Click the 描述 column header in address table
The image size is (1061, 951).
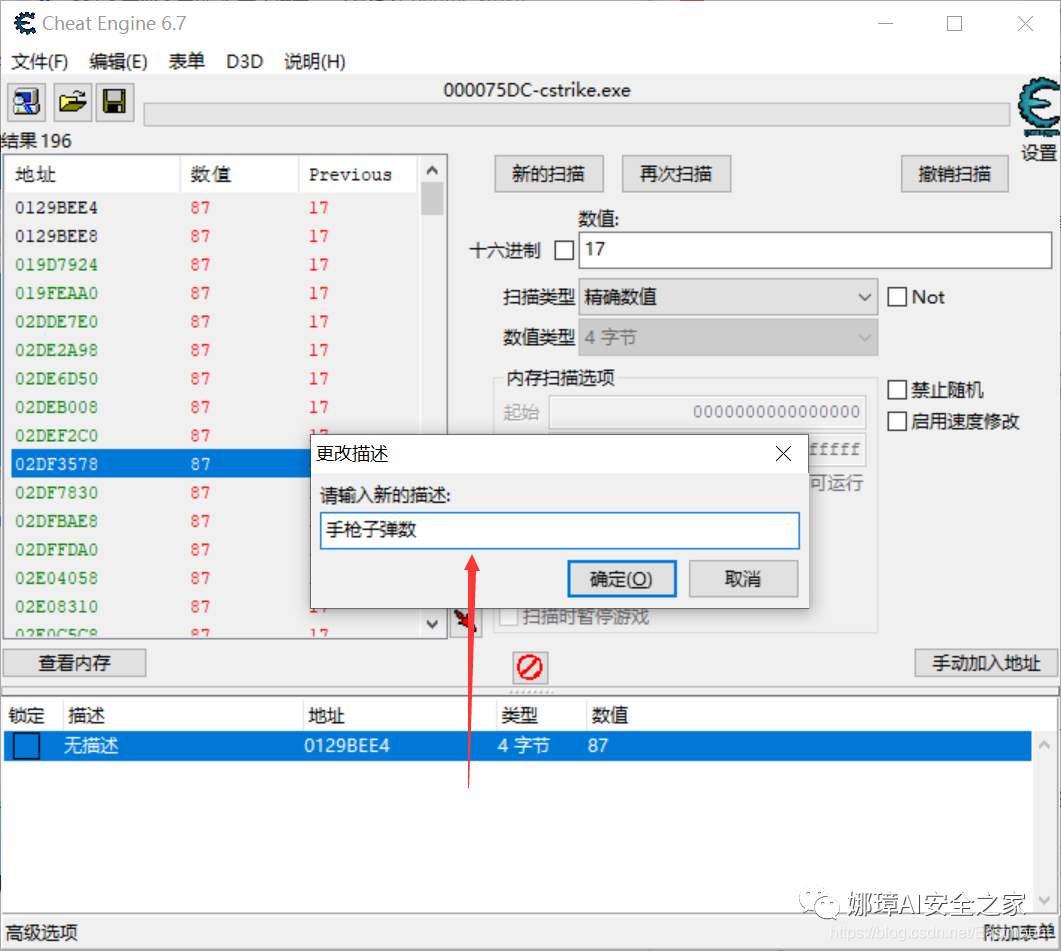(x=183, y=715)
